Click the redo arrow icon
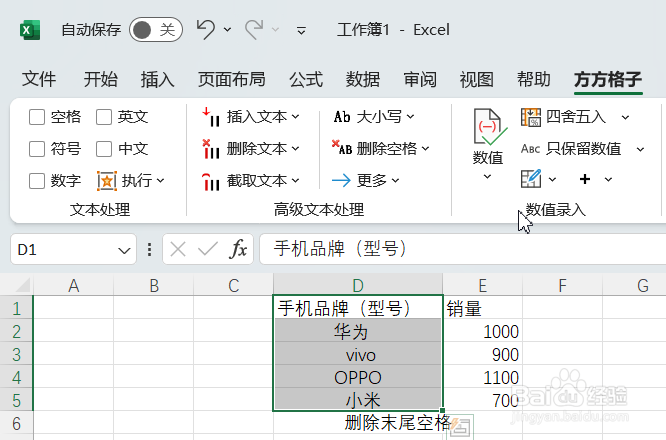This screenshot has height=440, width=666. click(x=254, y=29)
